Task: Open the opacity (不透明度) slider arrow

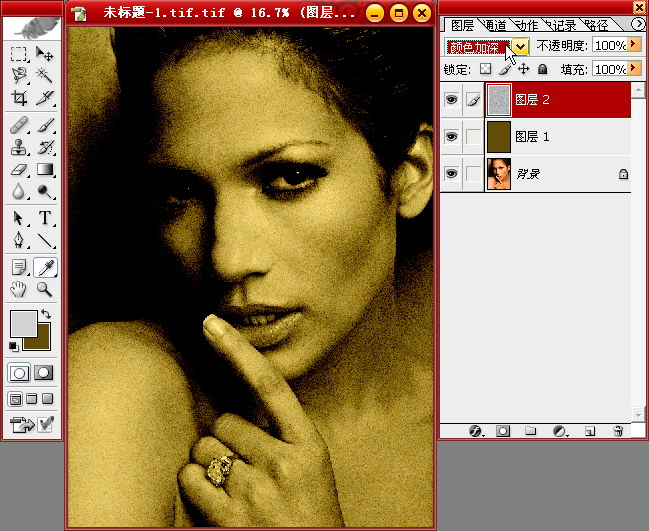Action: pos(633,44)
